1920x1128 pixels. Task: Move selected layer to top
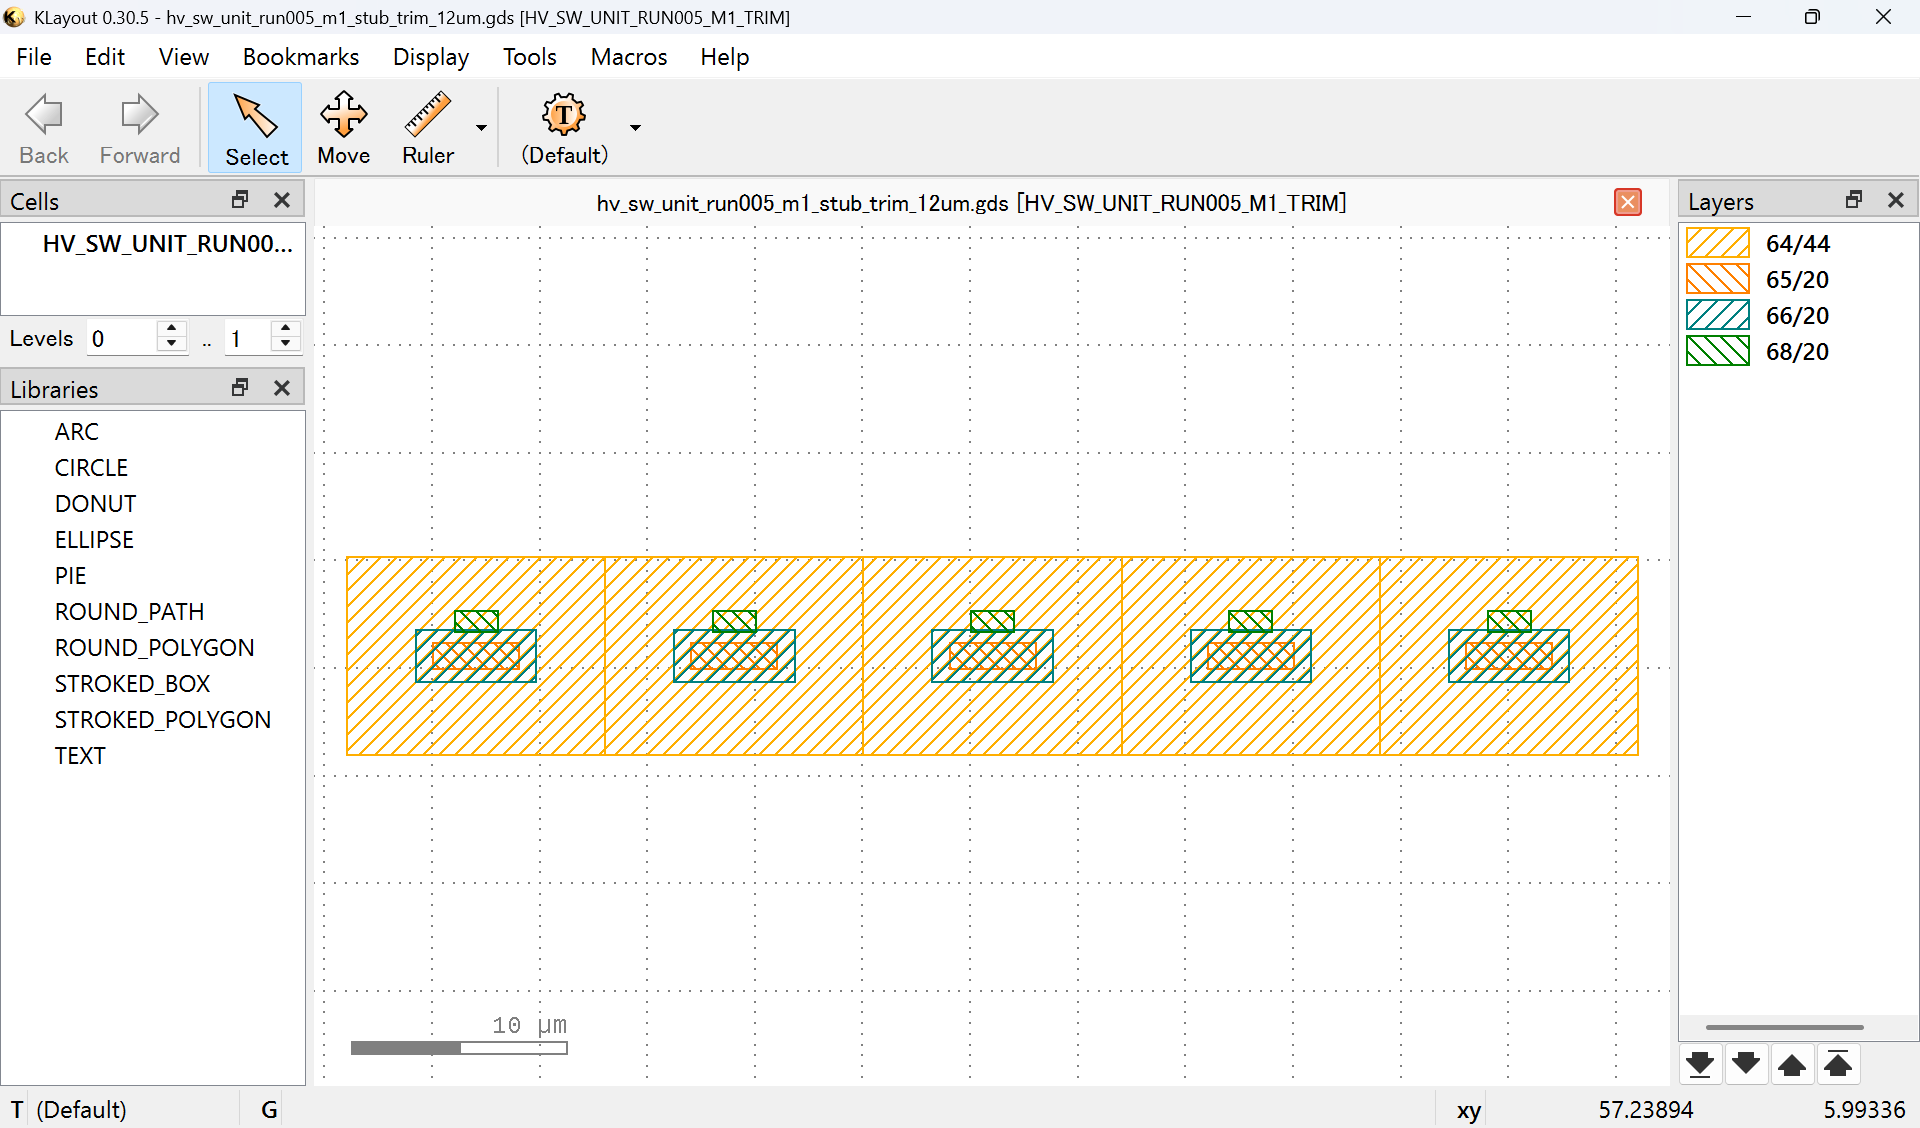(1838, 1064)
